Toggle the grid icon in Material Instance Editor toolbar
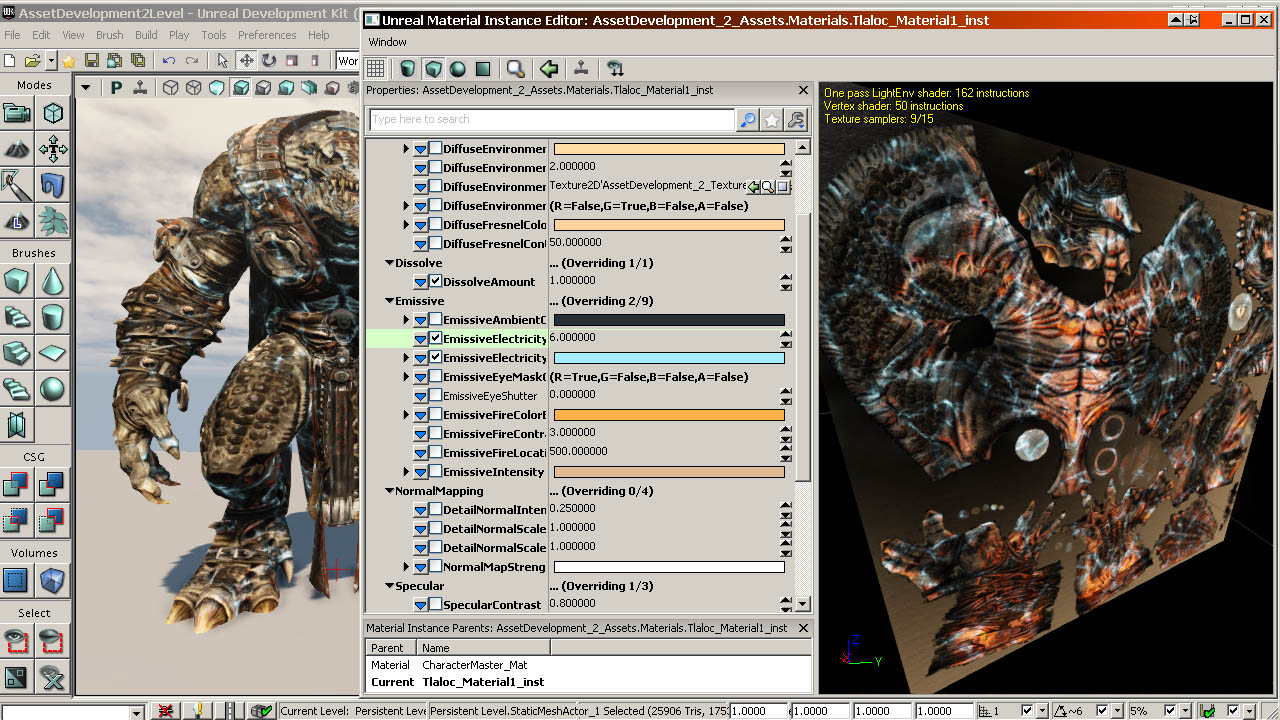 (x=375, y=69)
